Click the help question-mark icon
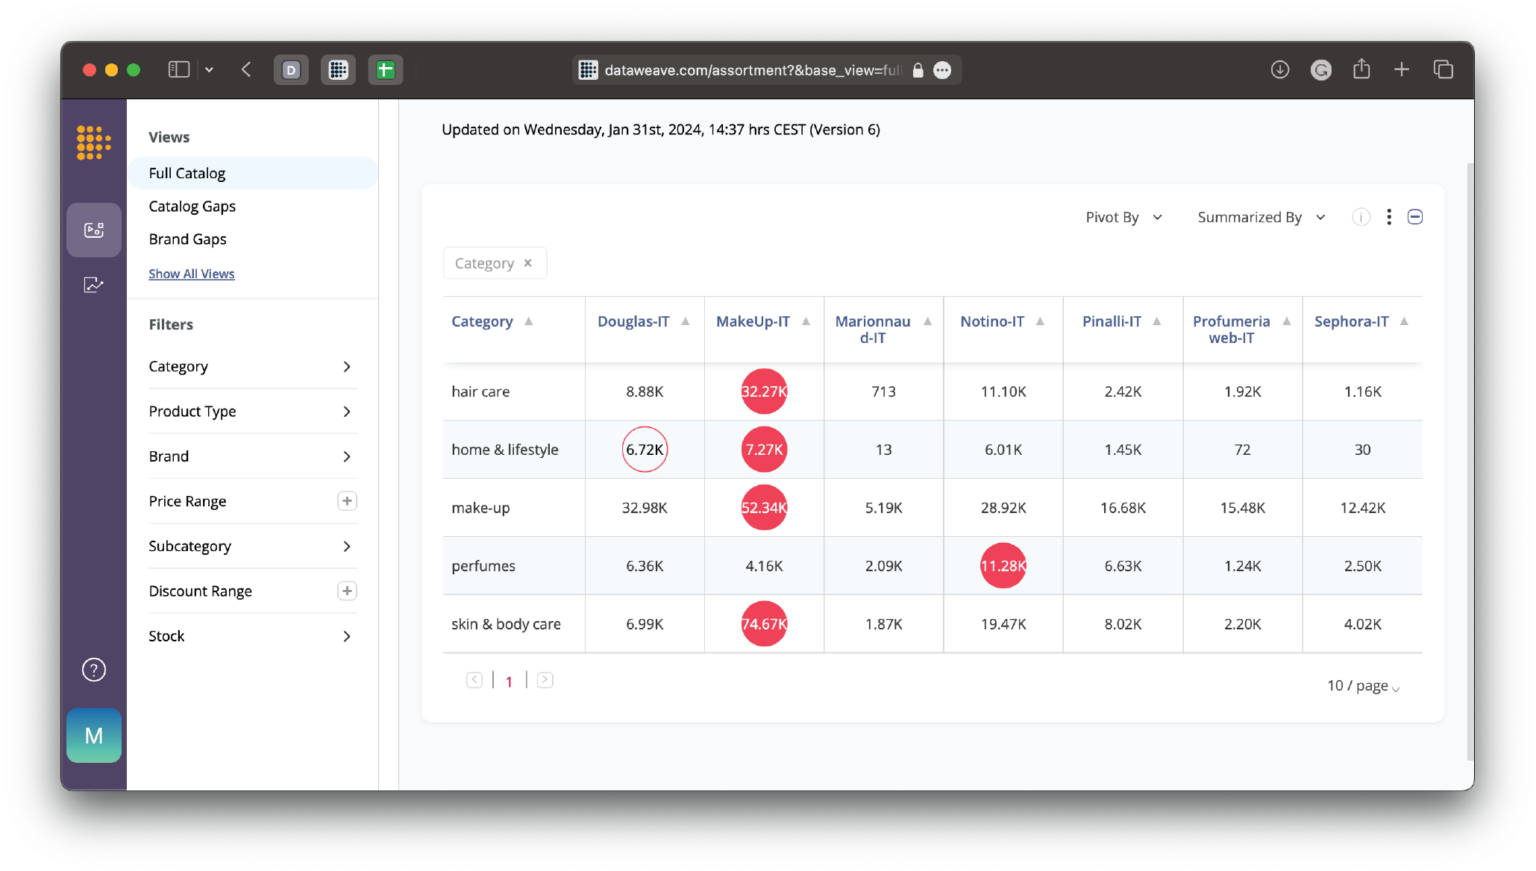Viewport: 1536px width, 871px height. tap(93, 669)
